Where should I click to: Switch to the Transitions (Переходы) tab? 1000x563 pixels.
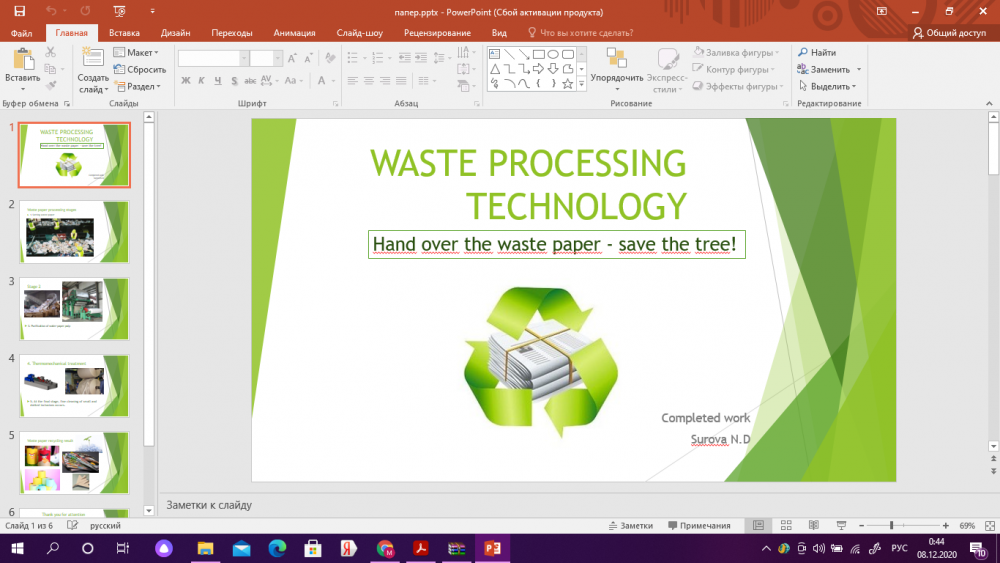tap(232, 33)
